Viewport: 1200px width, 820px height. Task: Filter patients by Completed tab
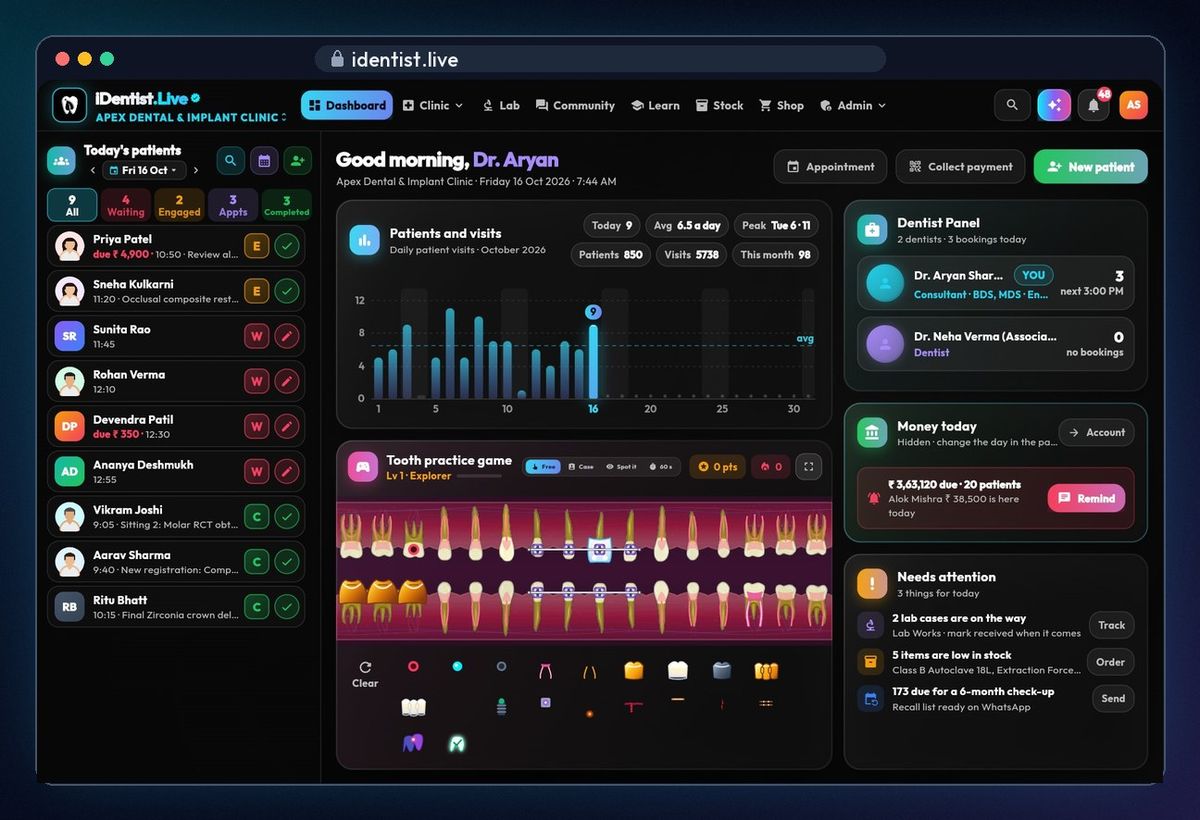pyautogui.click(x=287, y=205)
